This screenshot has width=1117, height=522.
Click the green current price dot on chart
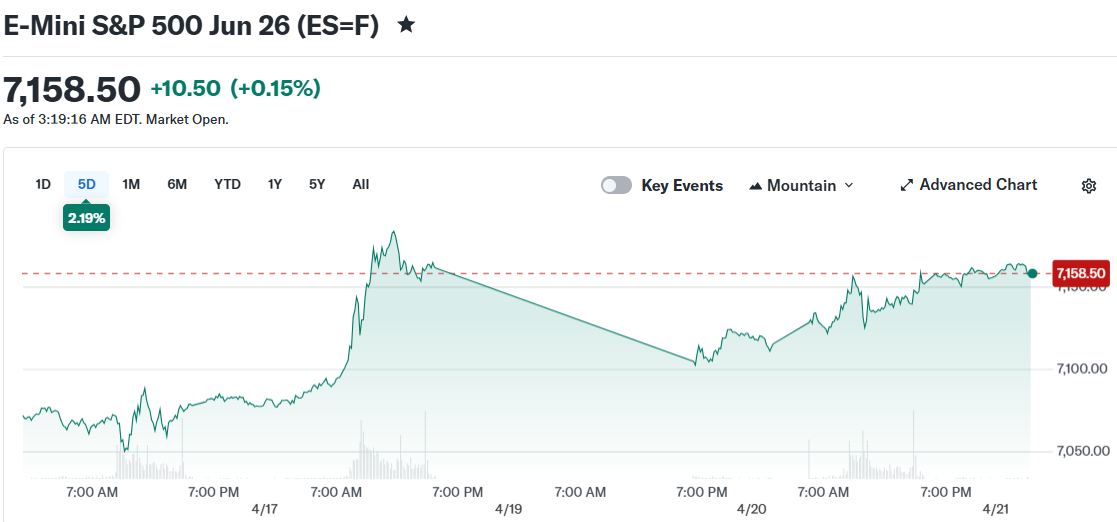[x=1032, y=273]
